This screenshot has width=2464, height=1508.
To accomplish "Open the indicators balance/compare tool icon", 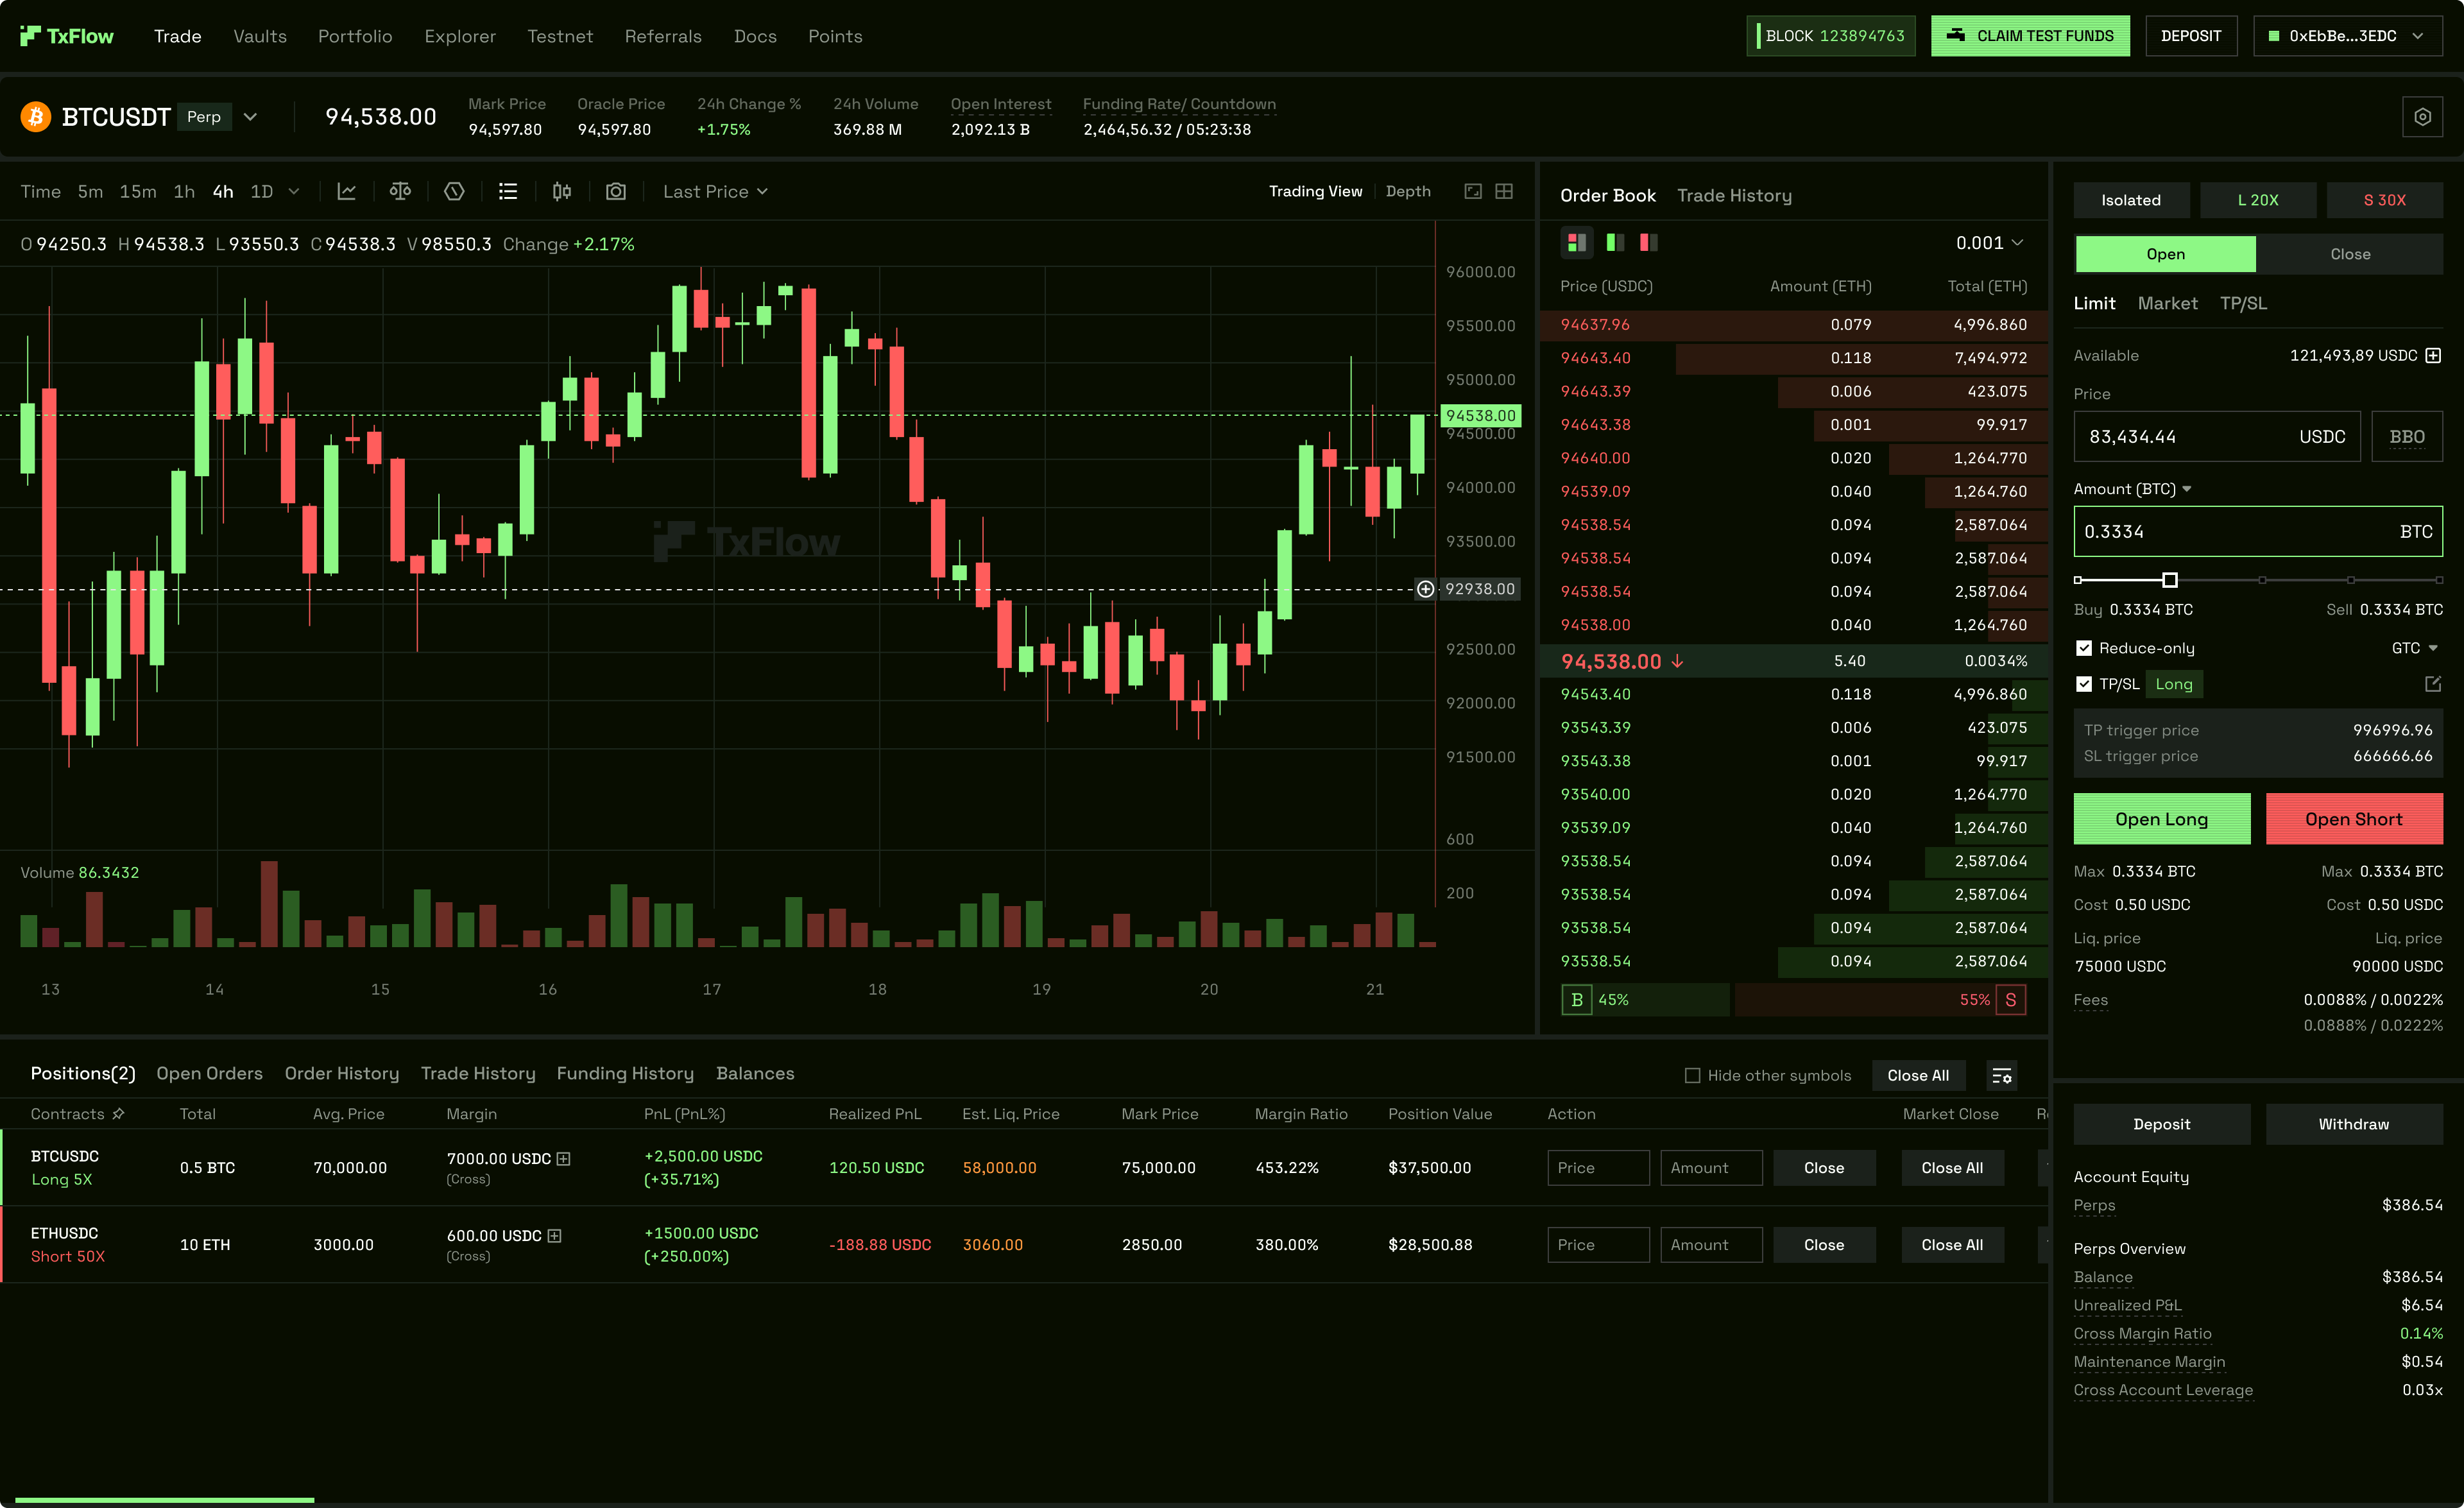I will 400,191.
